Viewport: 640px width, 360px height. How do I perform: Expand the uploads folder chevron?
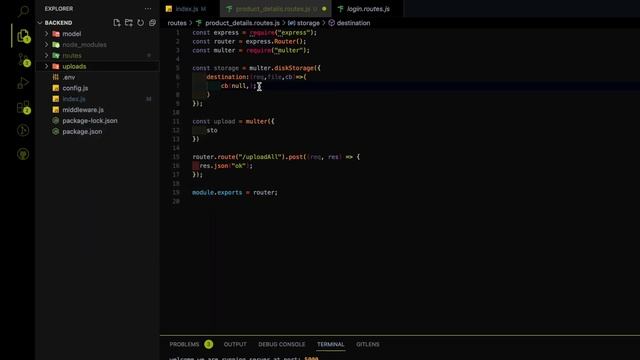[x=47, y=66]
